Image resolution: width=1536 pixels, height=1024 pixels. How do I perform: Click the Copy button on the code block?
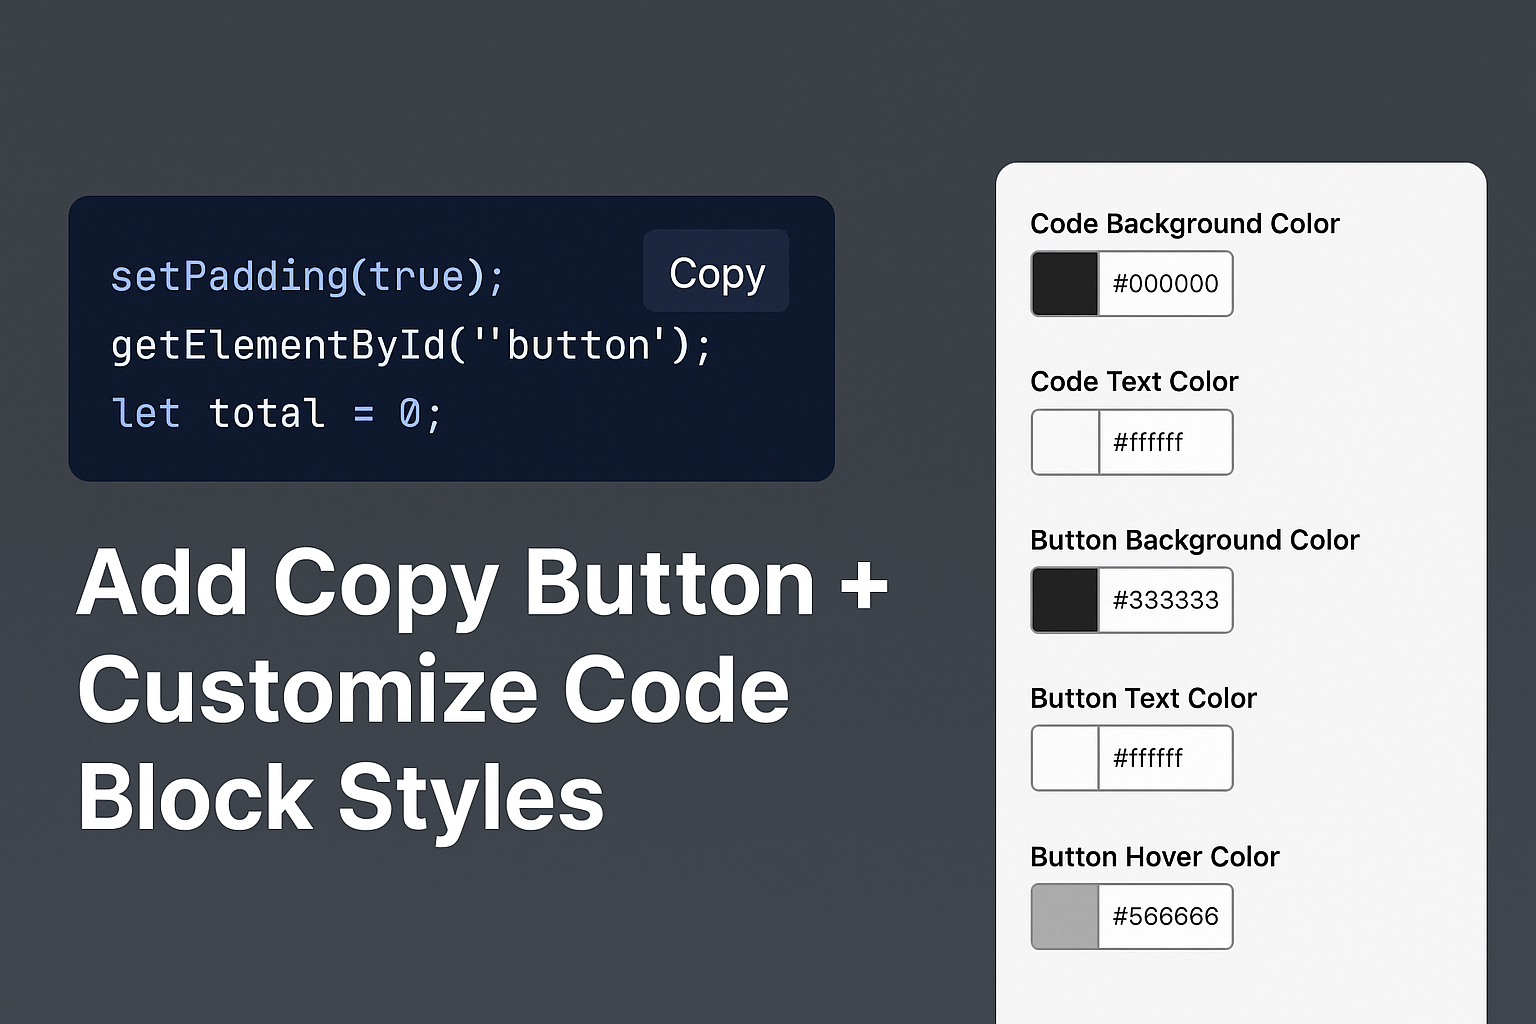[x=716, y=272]
